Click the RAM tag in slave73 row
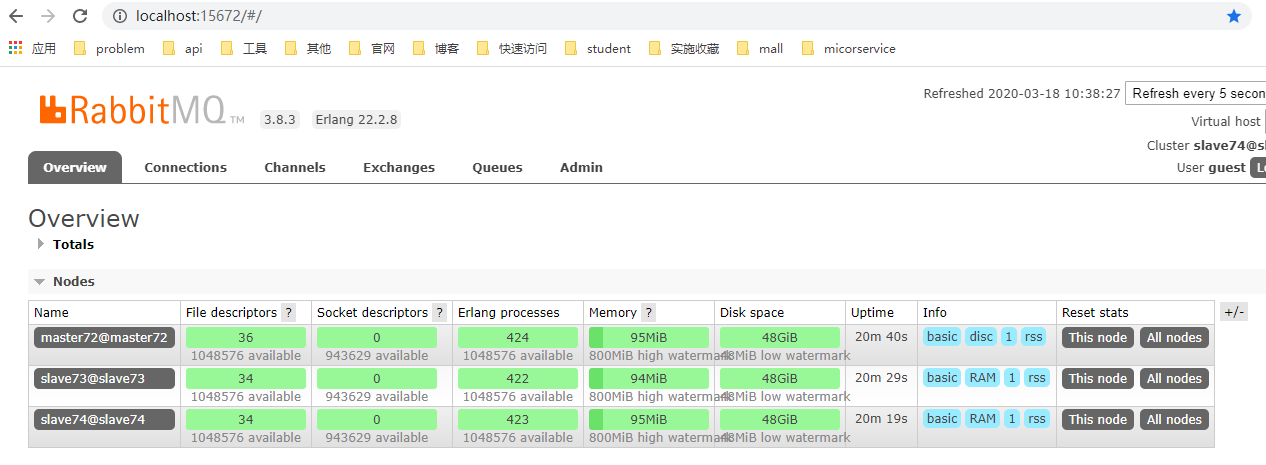 983,378
